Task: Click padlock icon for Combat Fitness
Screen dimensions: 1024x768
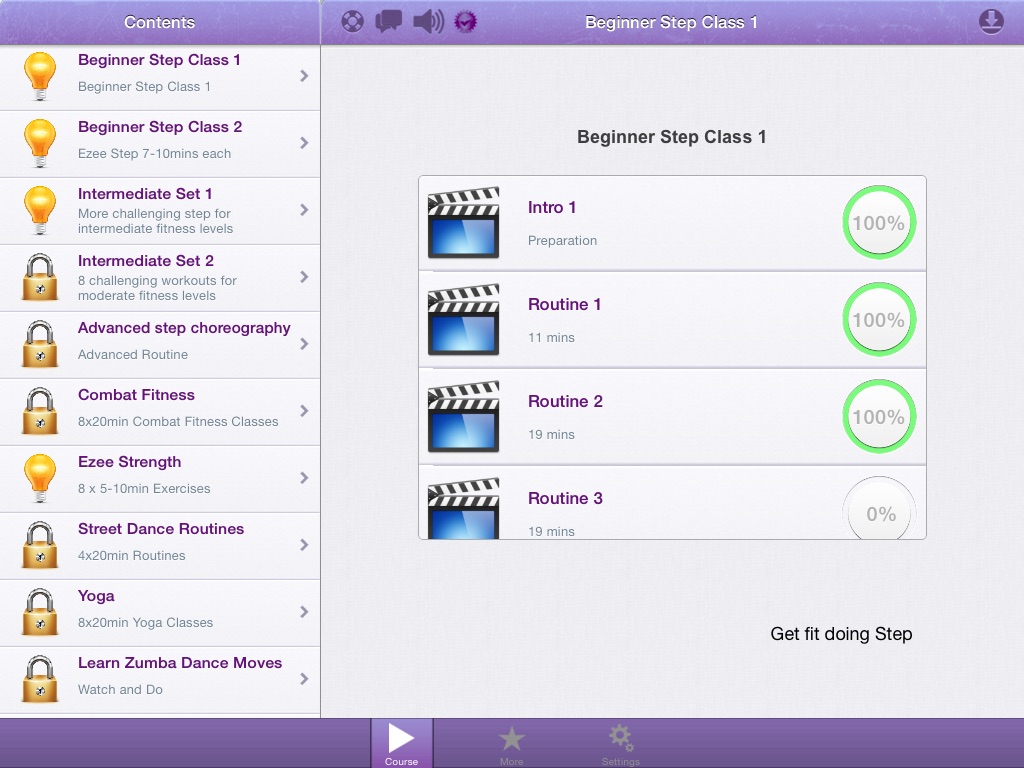Action: point(40,411)
